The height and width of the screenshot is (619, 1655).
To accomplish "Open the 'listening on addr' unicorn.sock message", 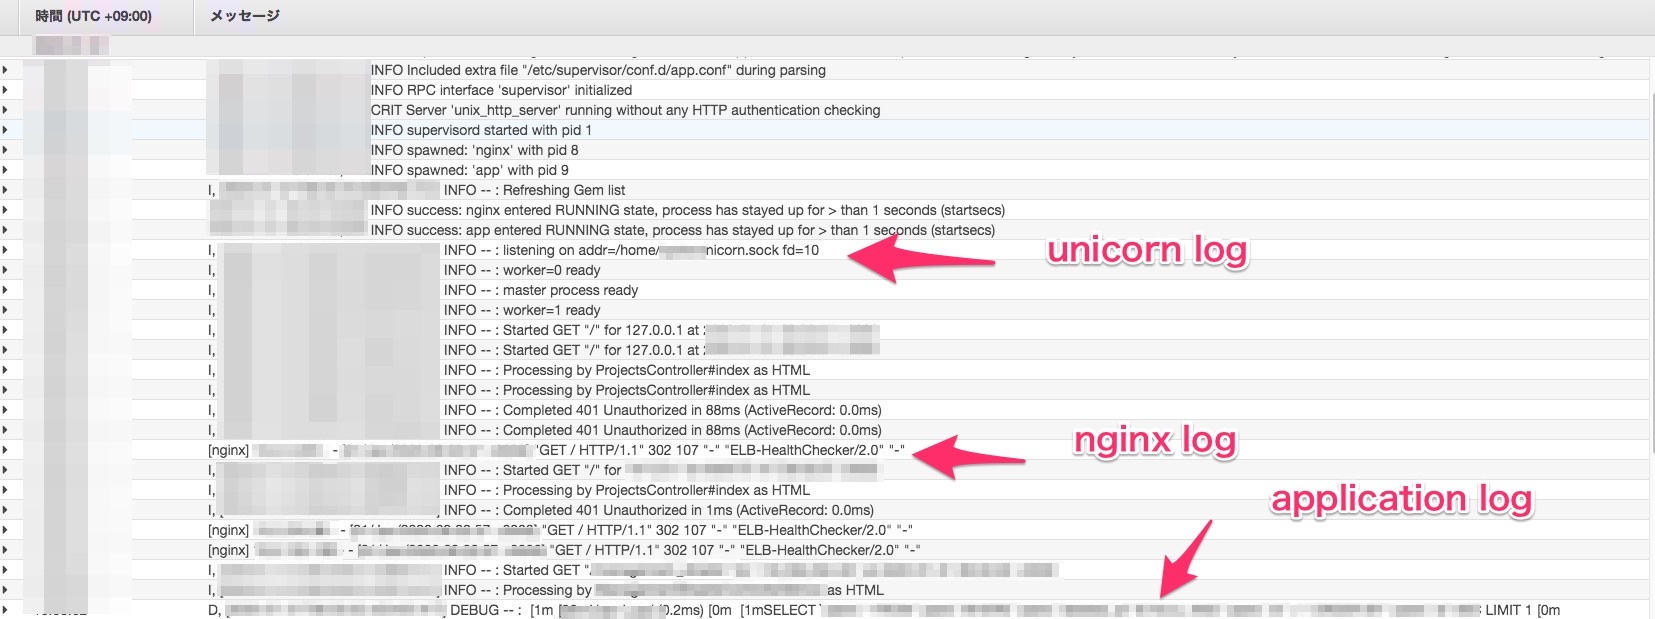I will [x=630, y=250].
